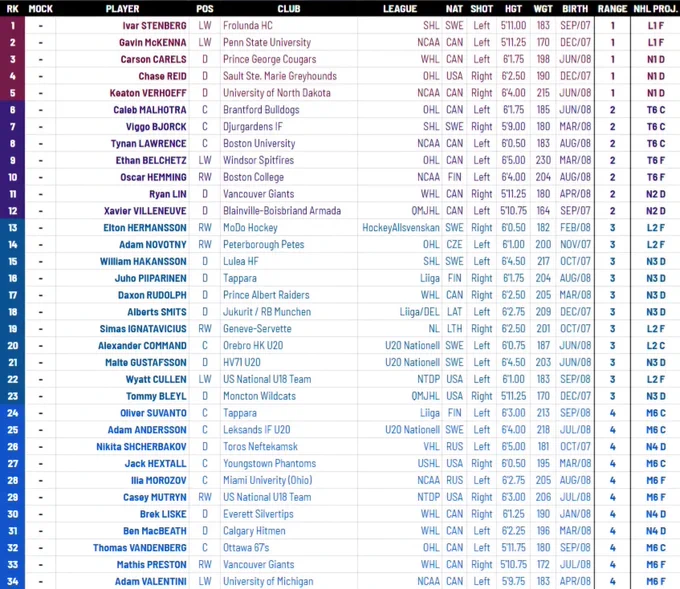Select player name Adam ANDERSSON
The width and height of the screenshot is (680, 589).
pyautogui.click(x=147, y=430)
